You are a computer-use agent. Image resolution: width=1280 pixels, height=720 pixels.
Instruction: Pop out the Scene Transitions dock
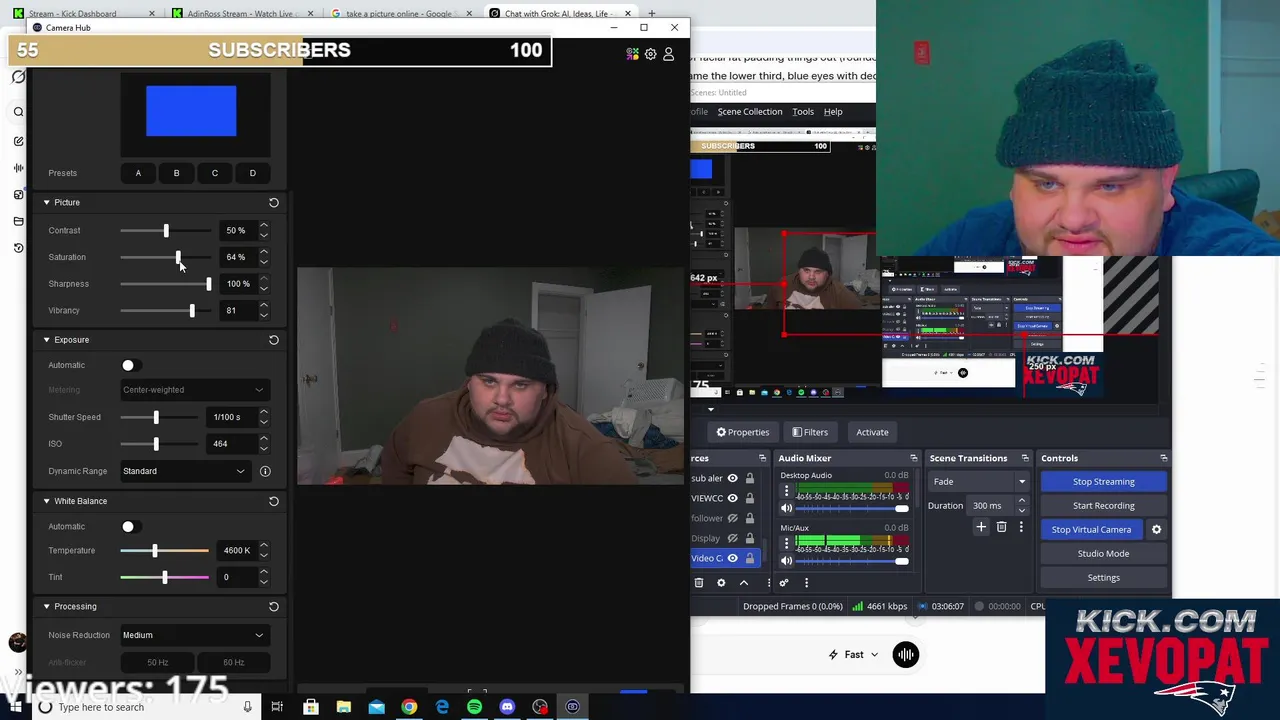(x=1024, y=458)
